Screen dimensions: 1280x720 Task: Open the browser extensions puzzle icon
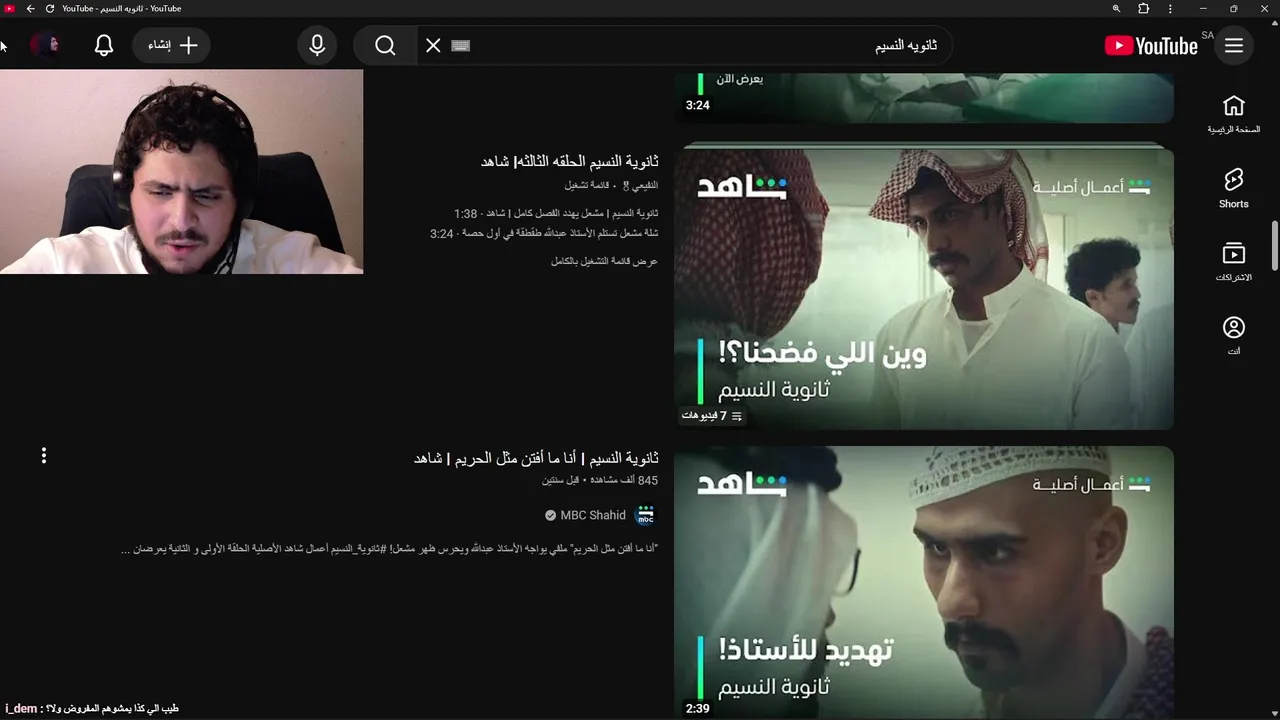pos(1143,8)
